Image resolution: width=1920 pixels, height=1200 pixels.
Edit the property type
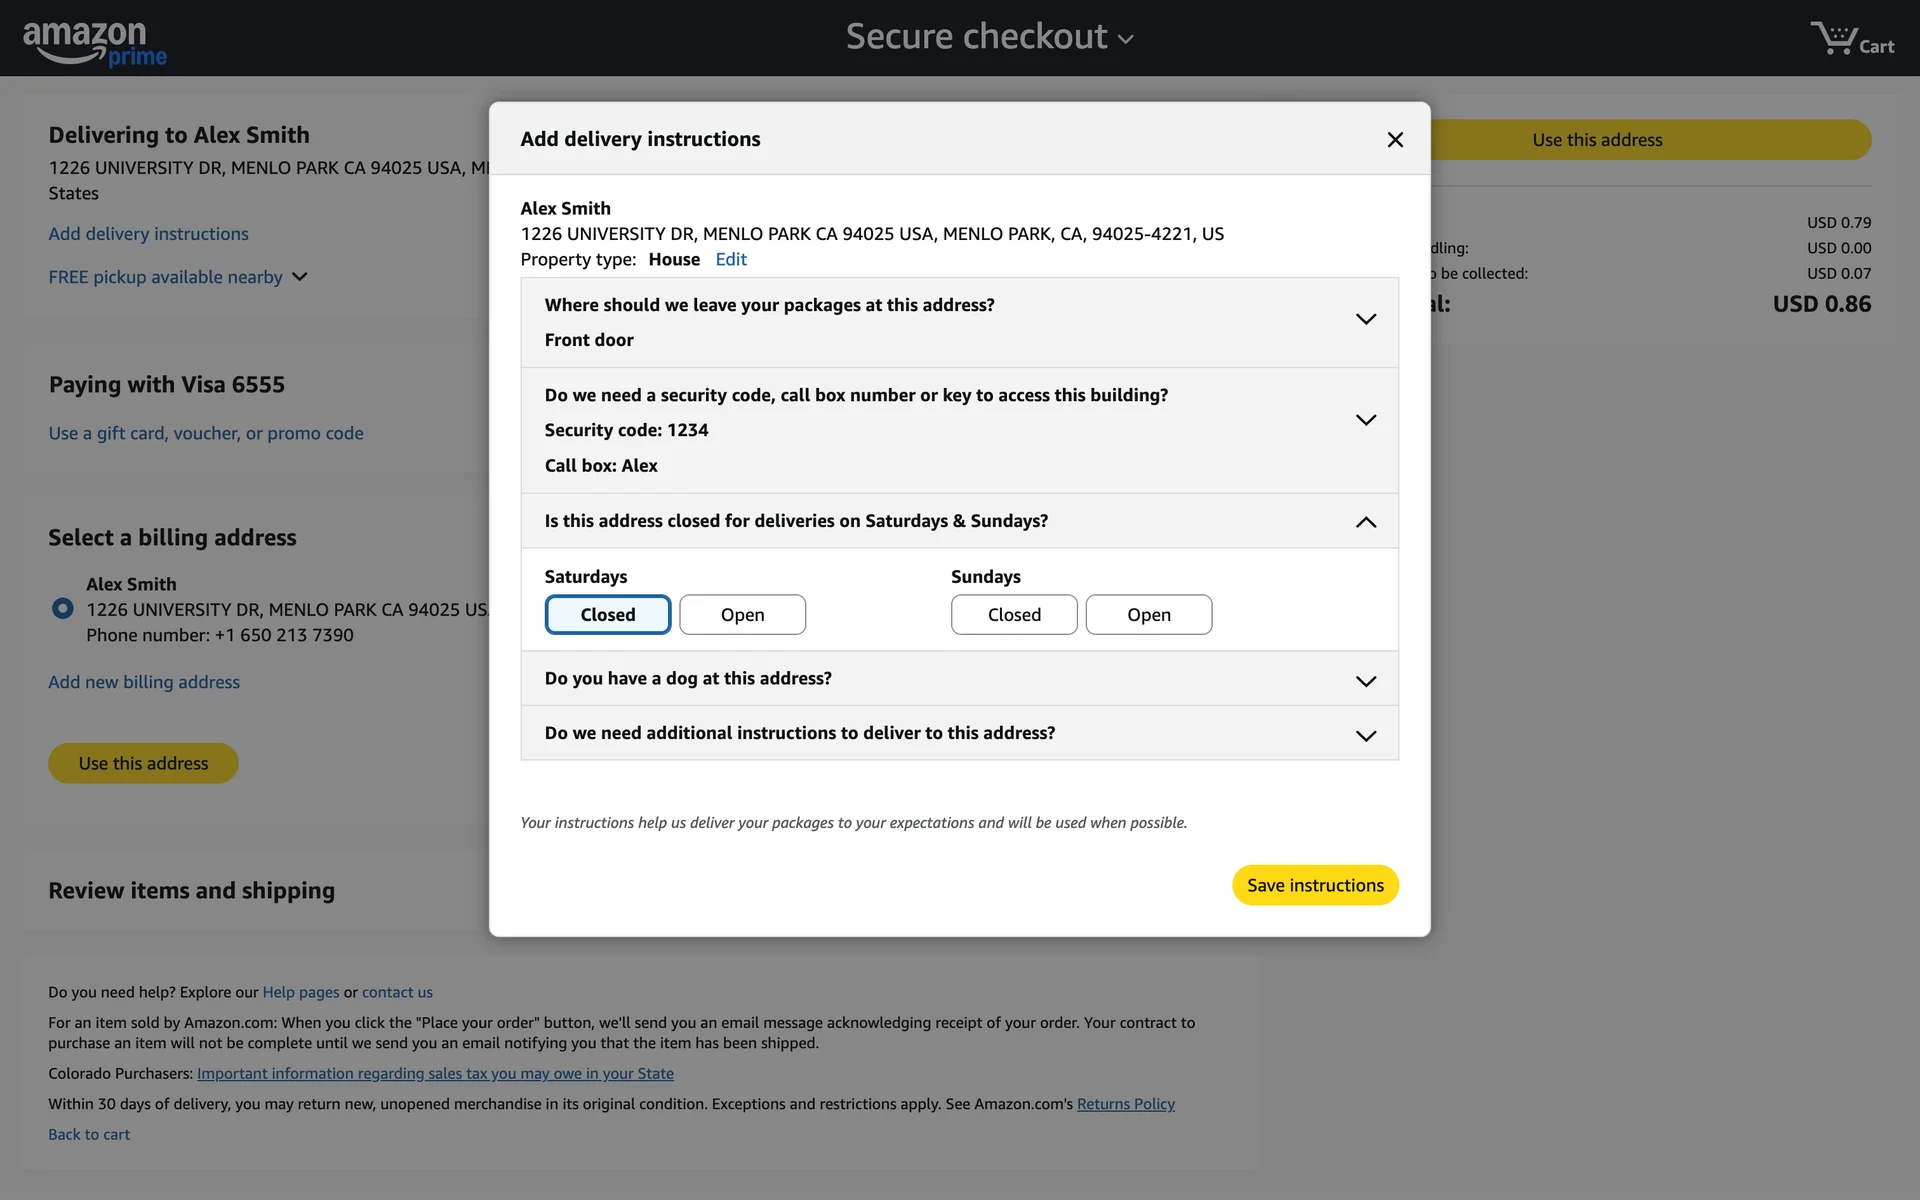click(x=730, y=260)
